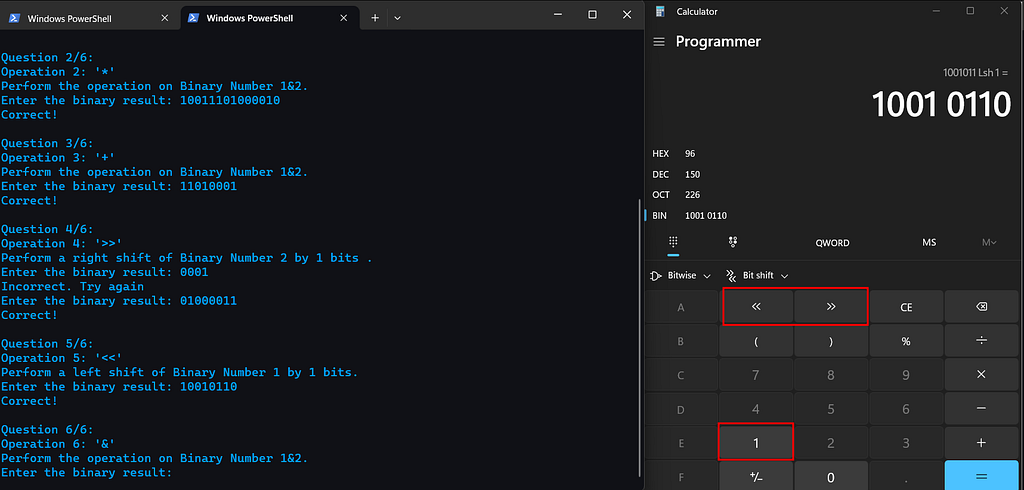Click the left shift << key
Image resolution: width=1024 pixels, height=490 pixels.
pos(756,306)
